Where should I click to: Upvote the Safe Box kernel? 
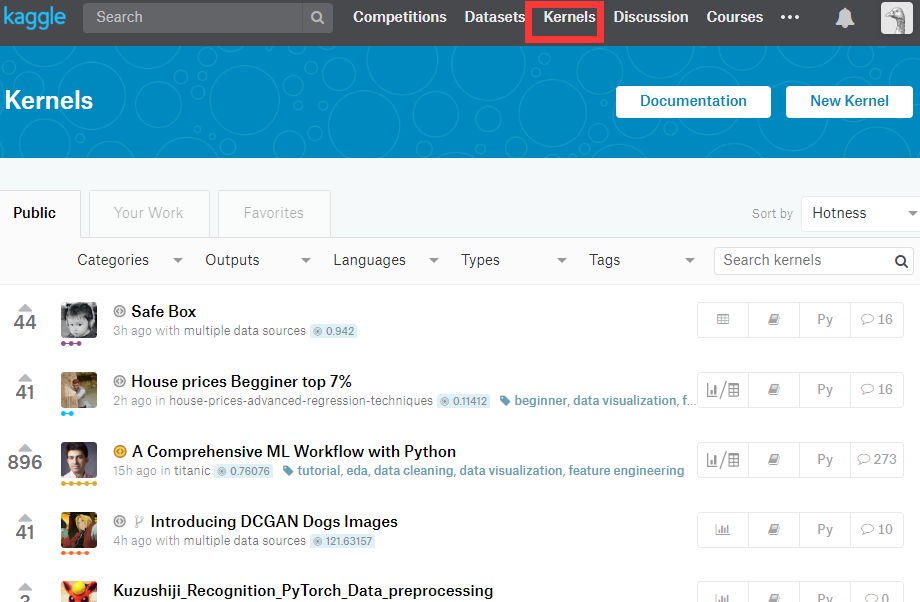25,308
